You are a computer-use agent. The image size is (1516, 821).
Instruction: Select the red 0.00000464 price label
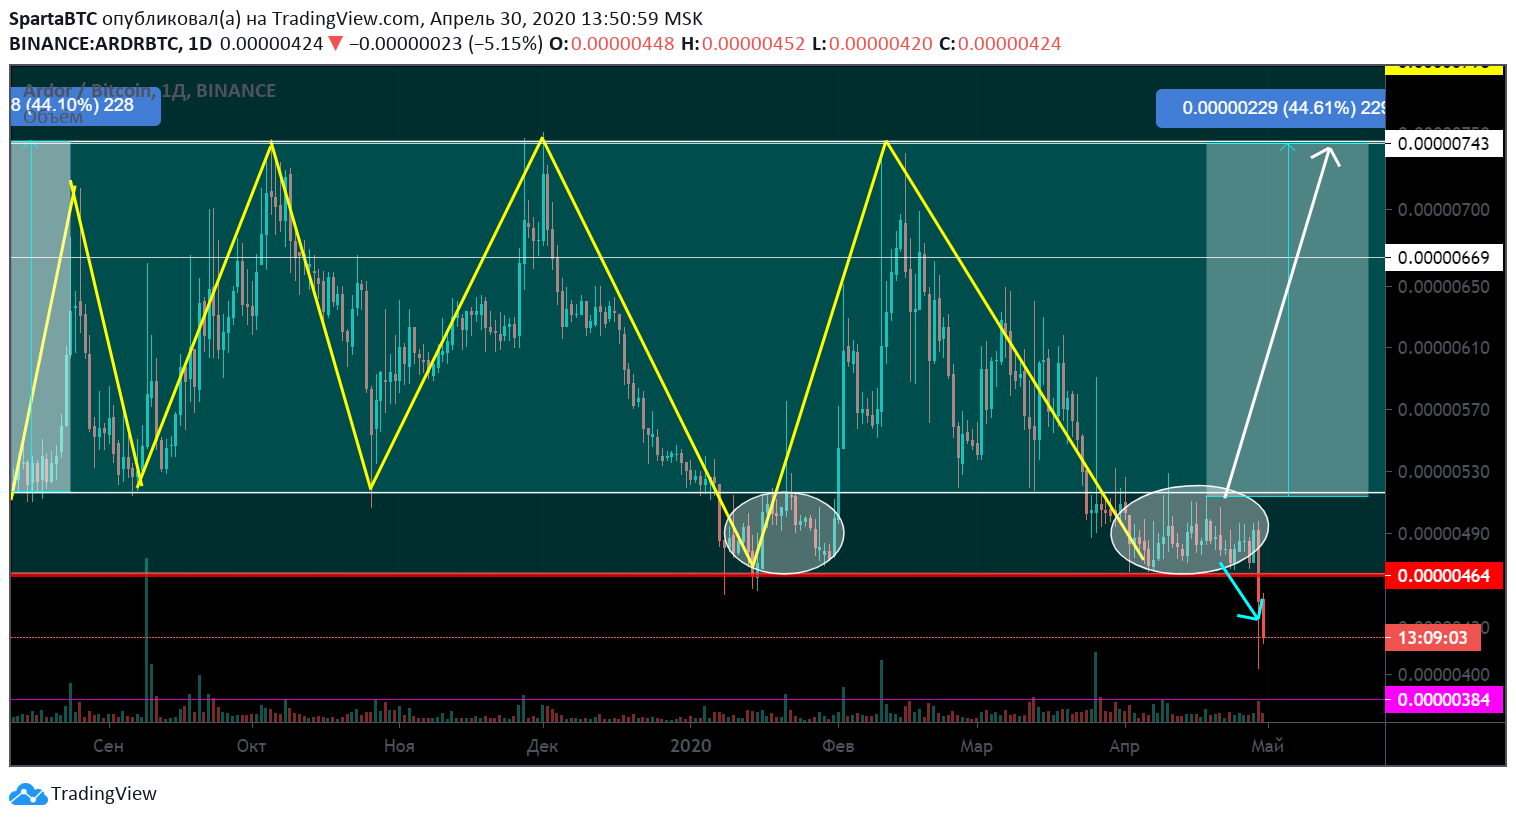[1444, 576]
